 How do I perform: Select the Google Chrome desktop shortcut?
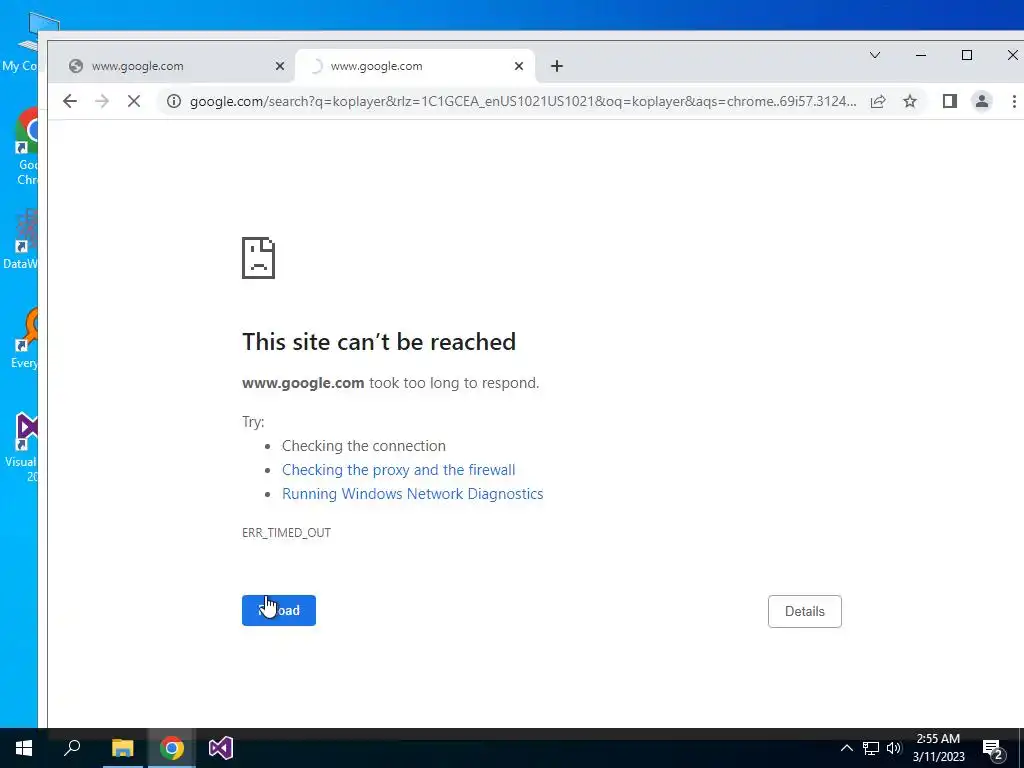[27, 147]
